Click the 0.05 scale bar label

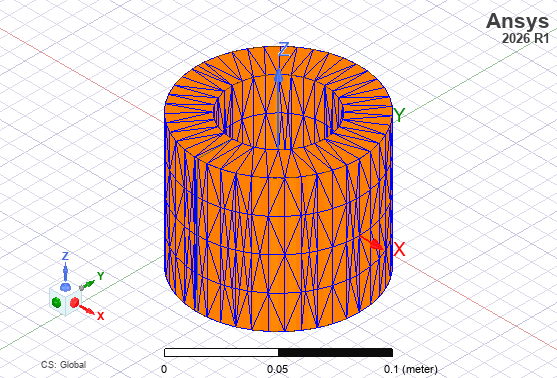click(277, 369)
